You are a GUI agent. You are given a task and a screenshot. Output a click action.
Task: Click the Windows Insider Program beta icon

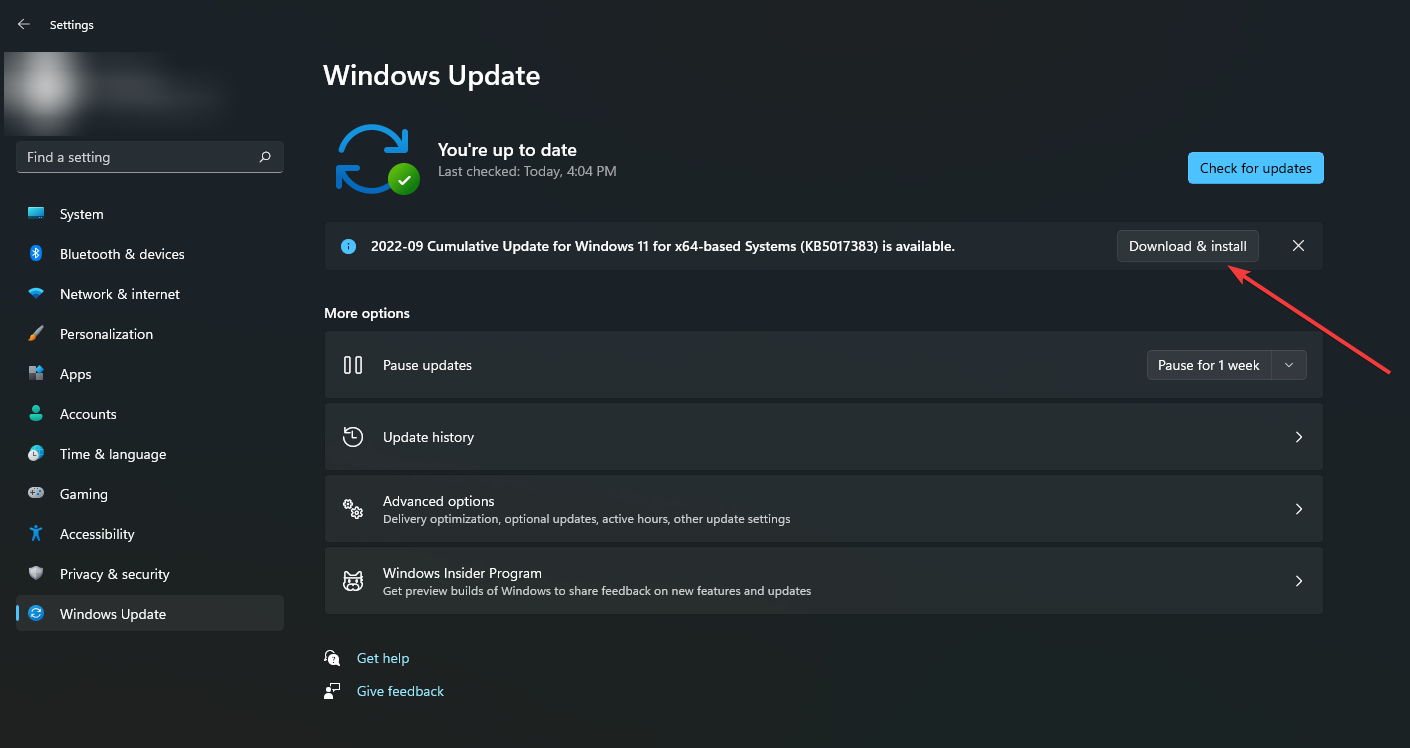(352, 580)
